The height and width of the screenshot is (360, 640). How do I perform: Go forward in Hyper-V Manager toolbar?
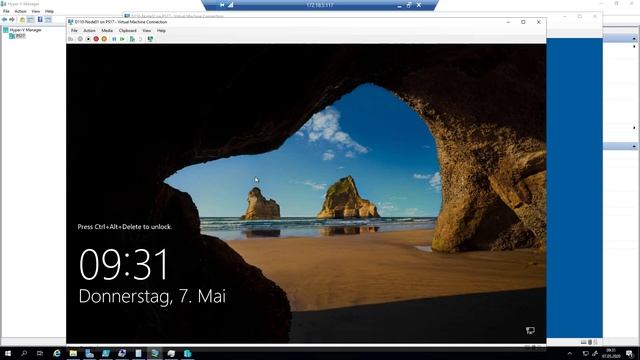[12, 20]
